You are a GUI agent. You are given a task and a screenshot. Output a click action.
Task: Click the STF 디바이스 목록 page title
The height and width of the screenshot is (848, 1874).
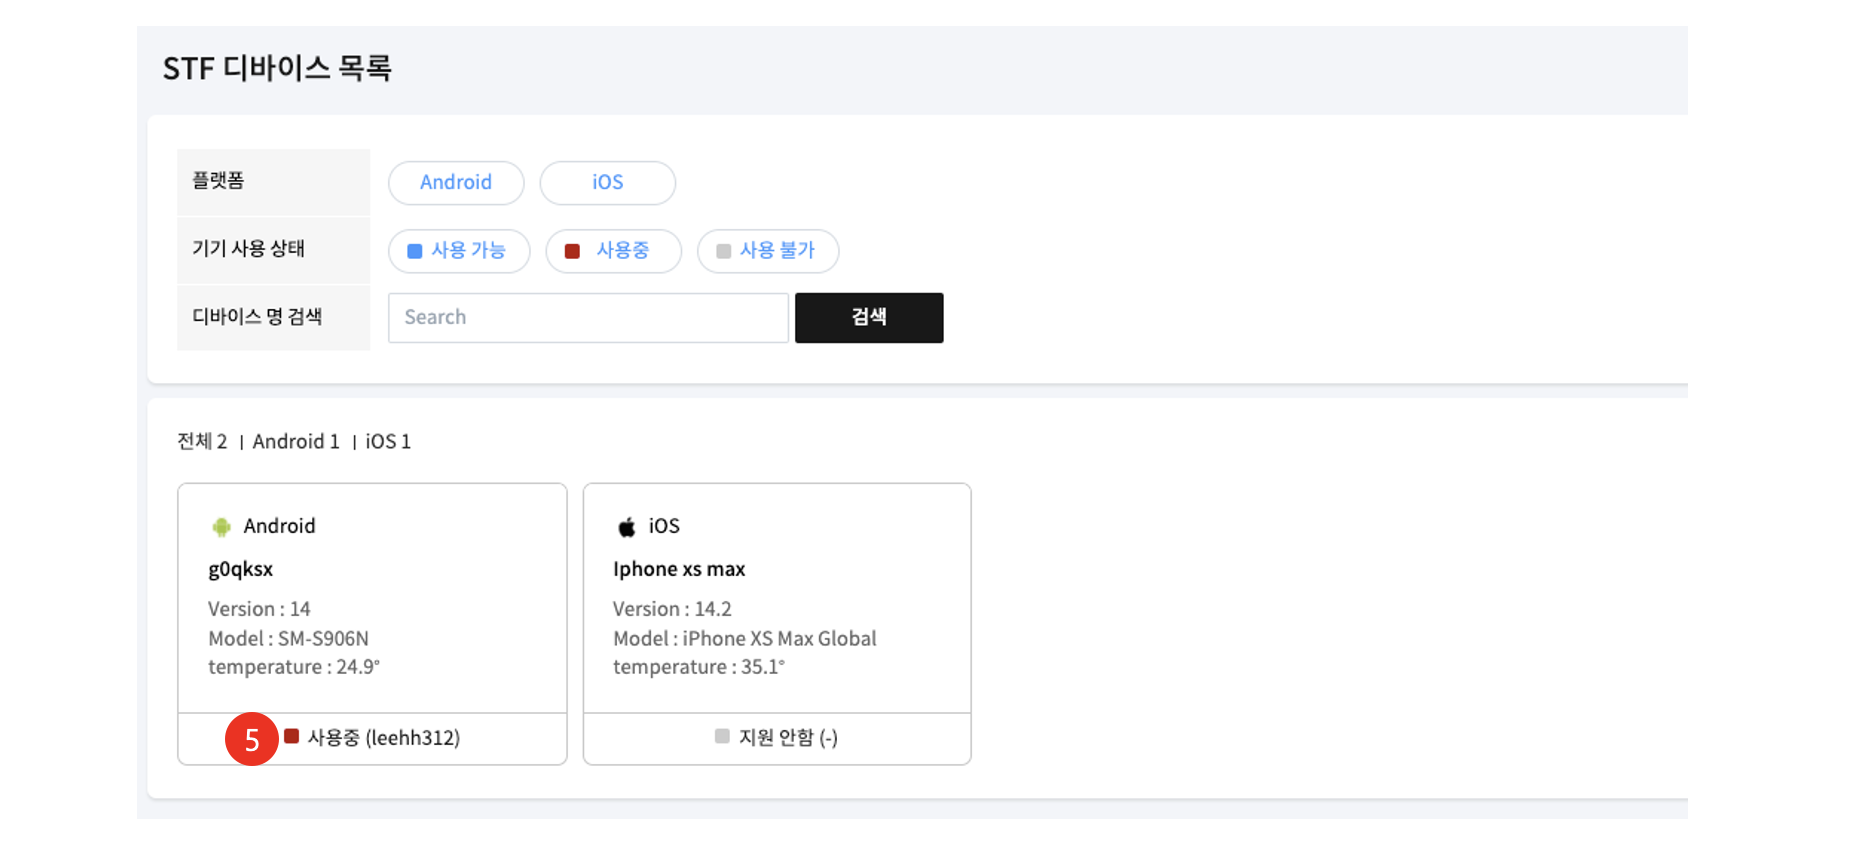[277, 69]
